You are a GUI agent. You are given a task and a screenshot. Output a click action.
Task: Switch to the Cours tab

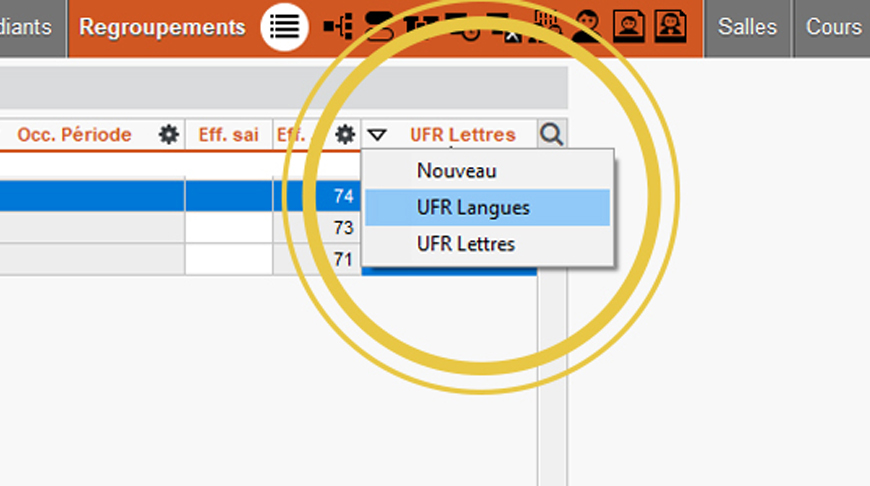pos(833,27)
